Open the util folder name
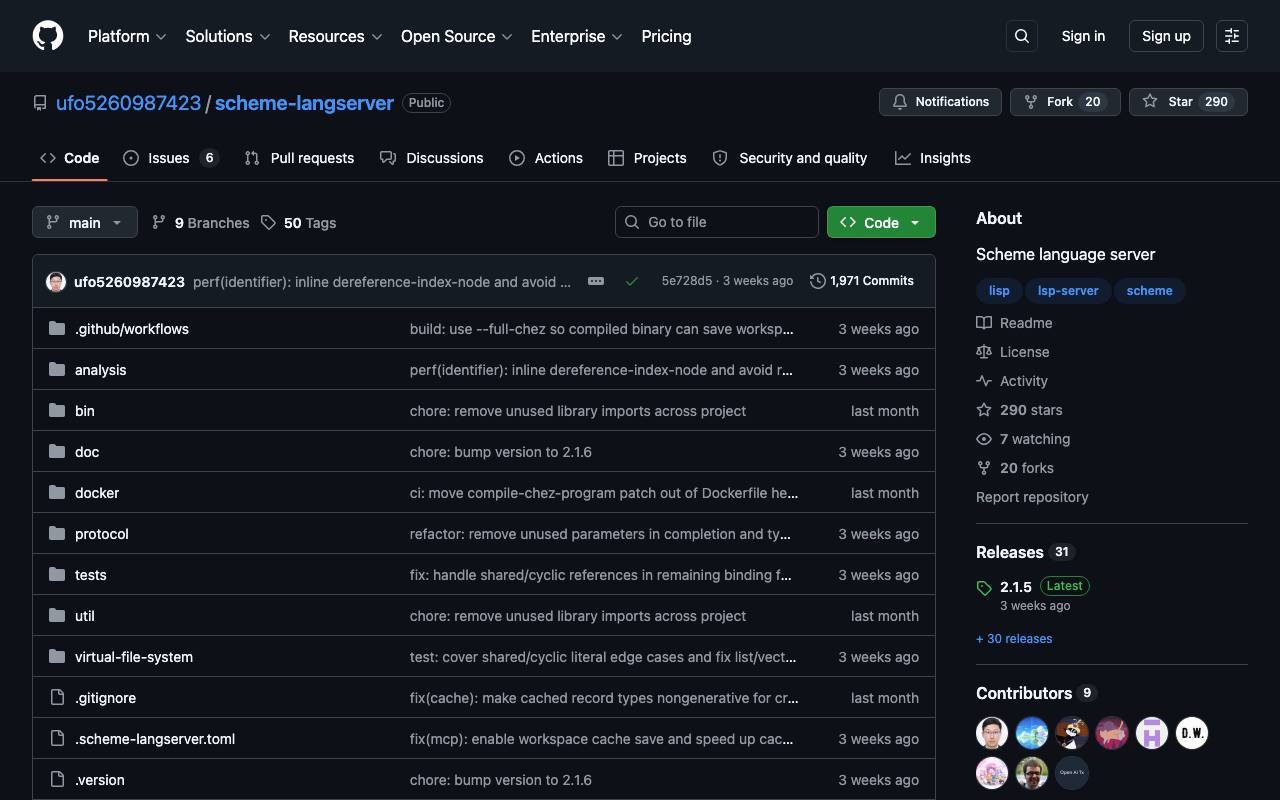Image resolution: width=1280 pixels, height=800 pixels. coord(85,616)
